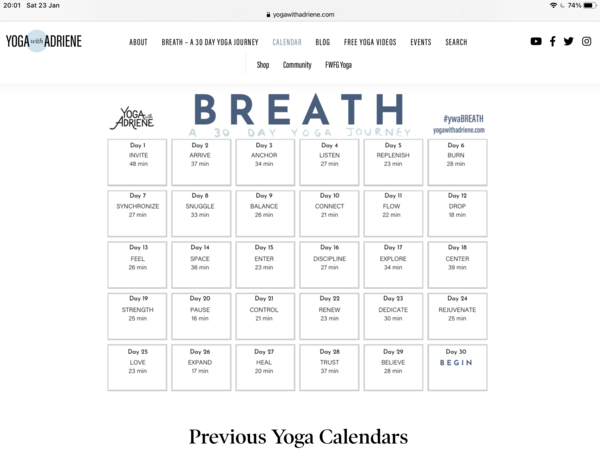Image resolution: width=600 pixels, height=450 pixels.
Task: Open the About menu item
Action: point(138,42)
